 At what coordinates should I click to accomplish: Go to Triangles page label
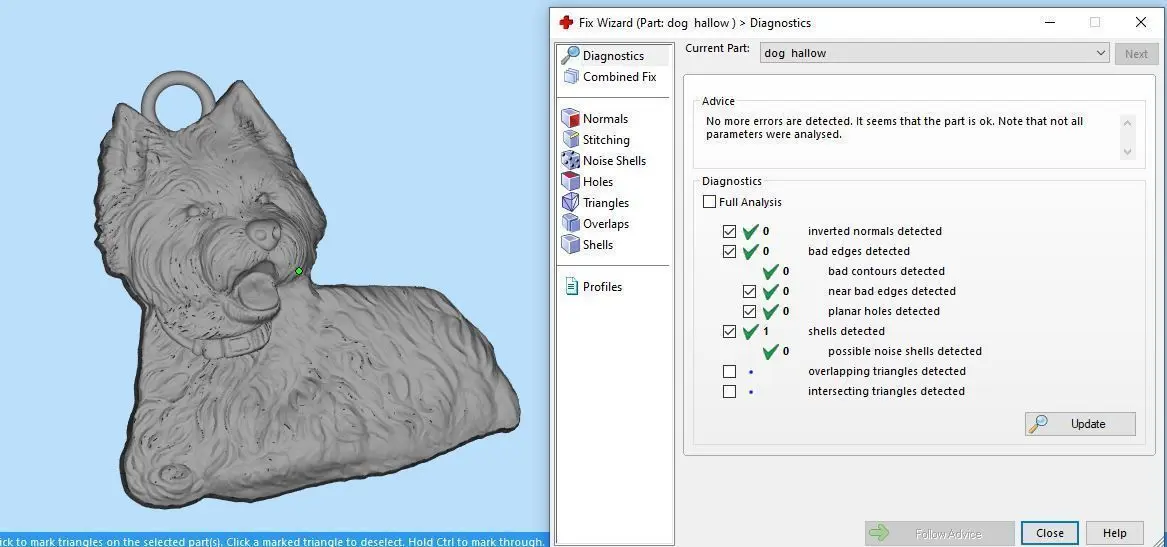click(606, 203)
